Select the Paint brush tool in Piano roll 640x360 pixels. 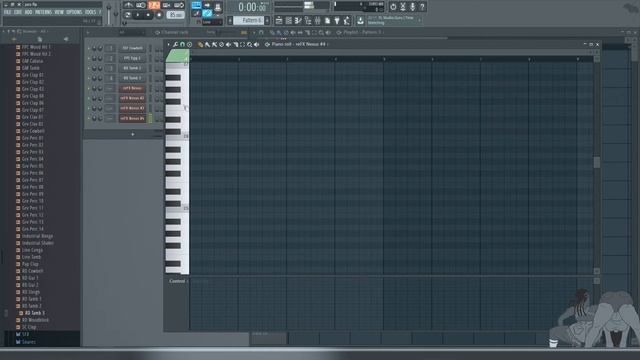pyautogui.click(x=207, y=44)
